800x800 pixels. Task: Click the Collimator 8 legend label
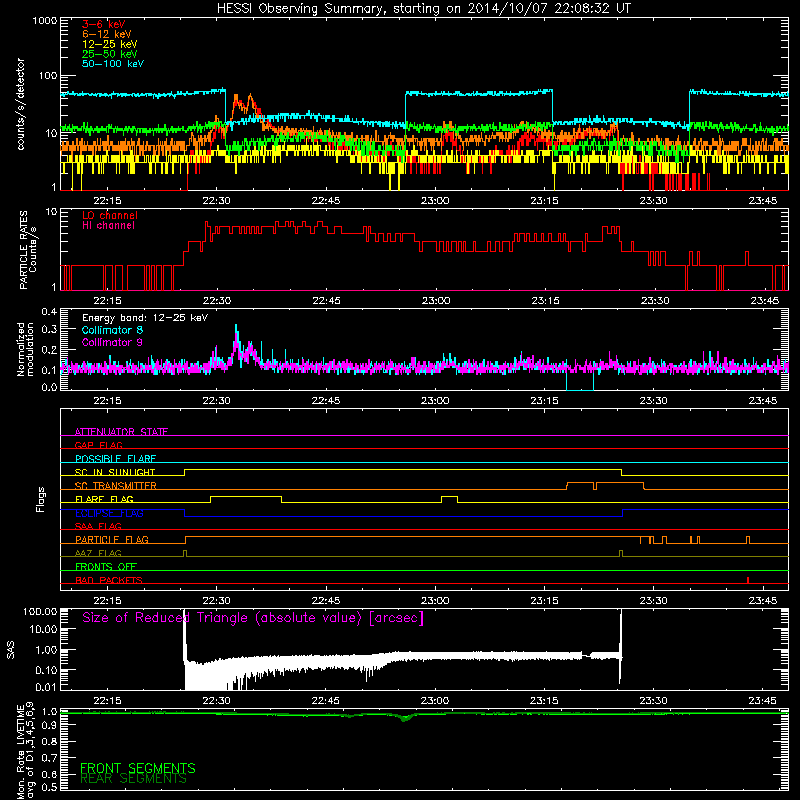[x=112, y=330]
